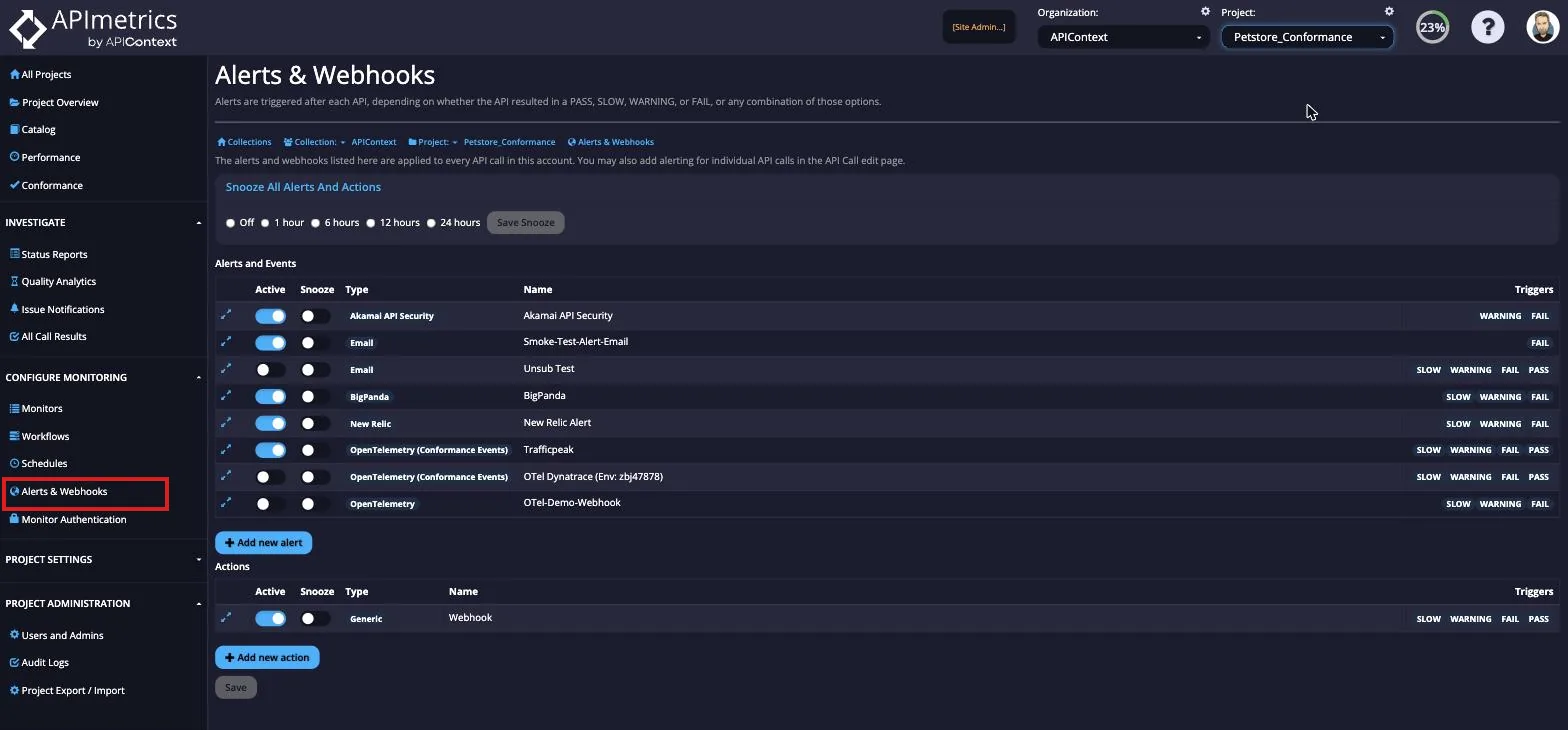Screen dimensions: 1568x730
Task: Go to Monitors in sidebar
Action: point(36,408)
